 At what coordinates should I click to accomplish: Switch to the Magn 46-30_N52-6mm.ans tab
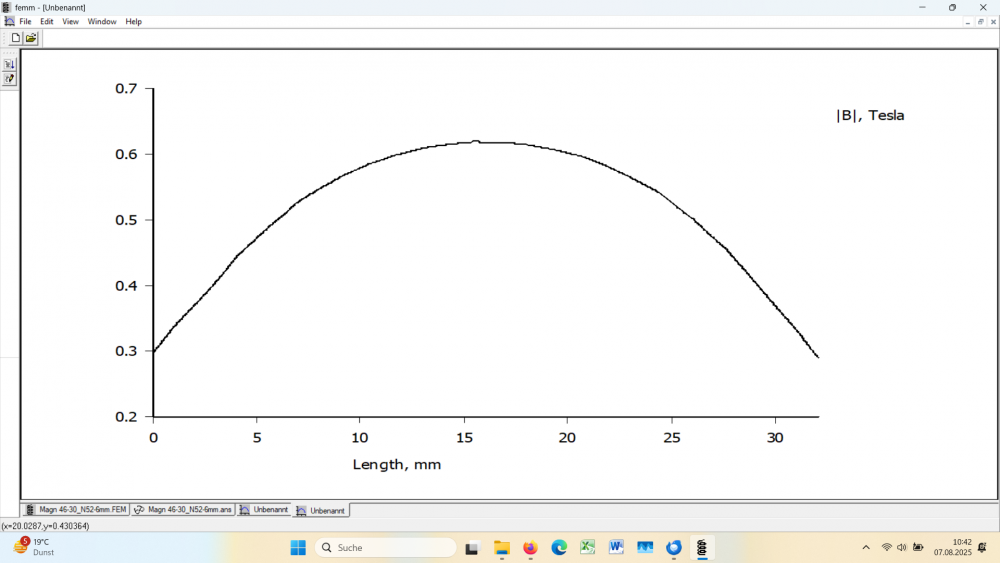pos(183,510)
